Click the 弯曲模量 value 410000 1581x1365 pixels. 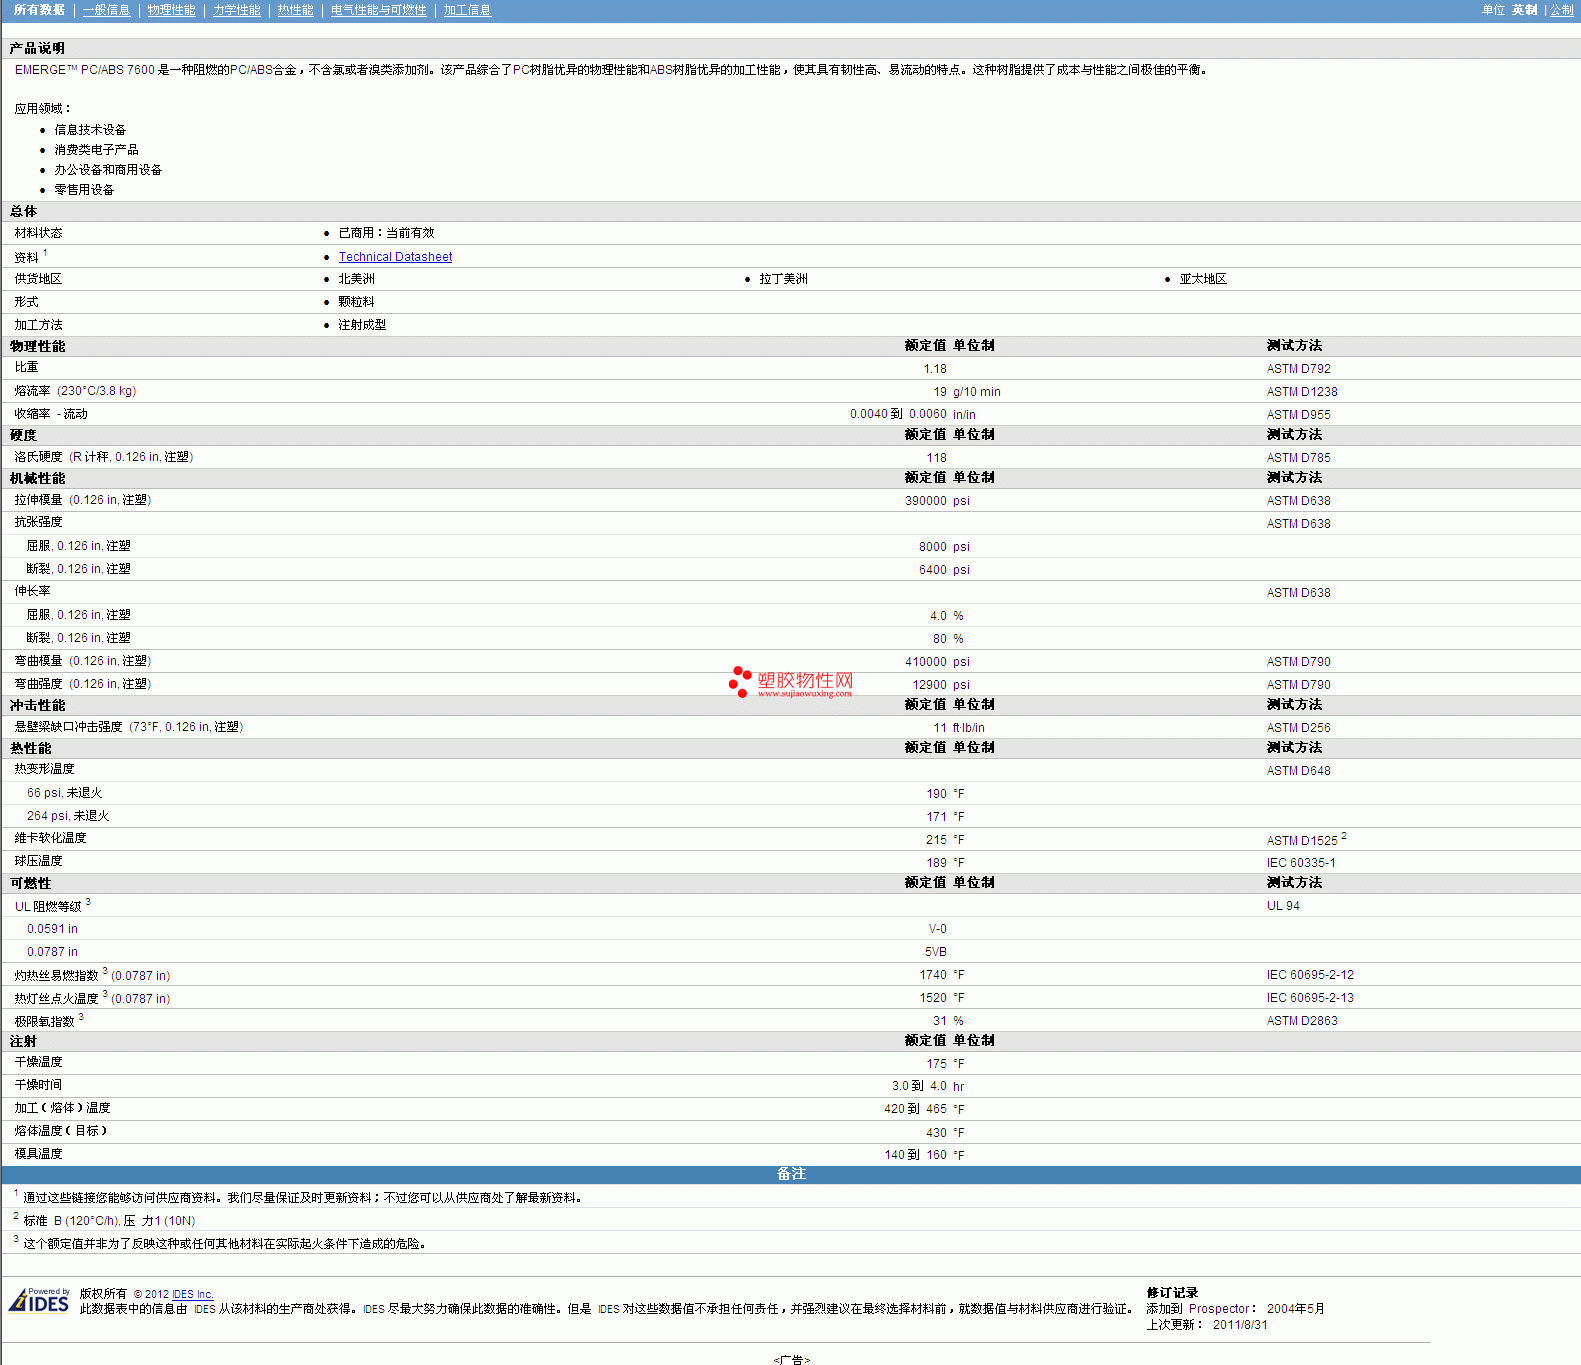pyautogui.click(x=925, y=662)
